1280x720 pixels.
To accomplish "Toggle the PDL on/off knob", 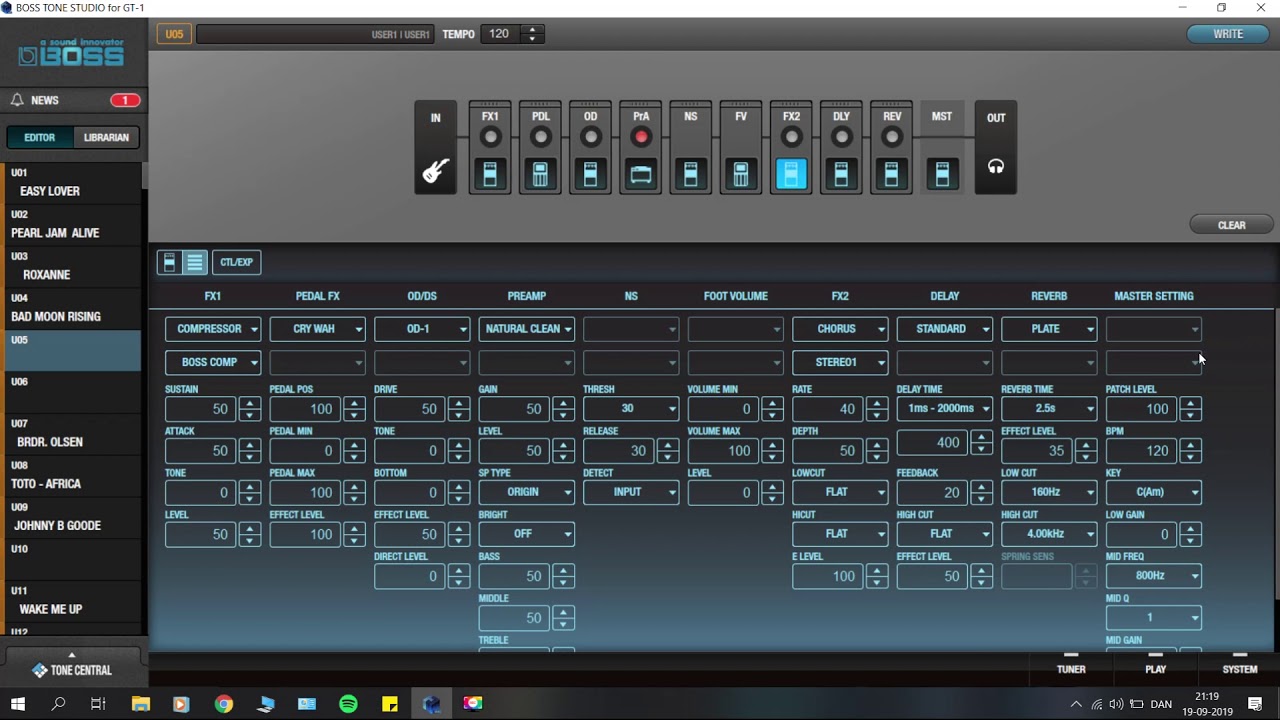I will click(540, 137).
